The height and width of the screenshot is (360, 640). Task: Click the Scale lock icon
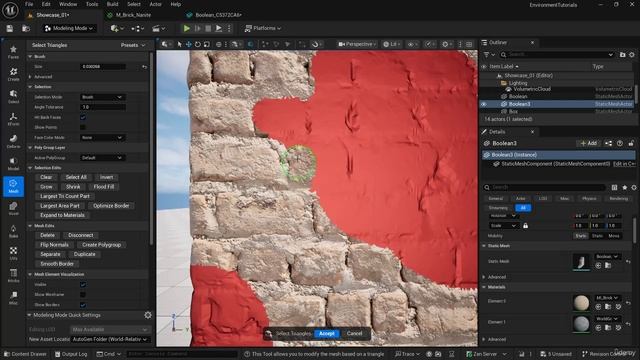click(526, 226)
